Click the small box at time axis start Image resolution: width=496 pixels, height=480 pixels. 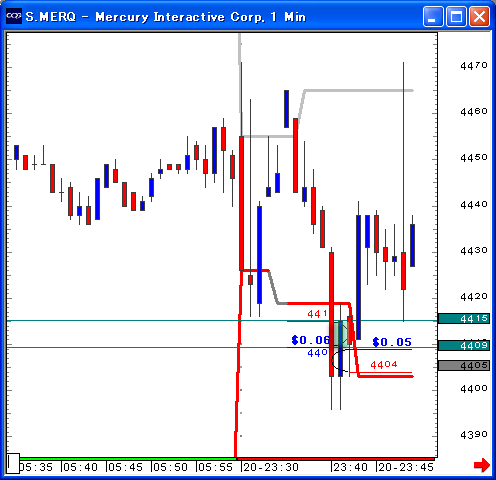[13, 463]
